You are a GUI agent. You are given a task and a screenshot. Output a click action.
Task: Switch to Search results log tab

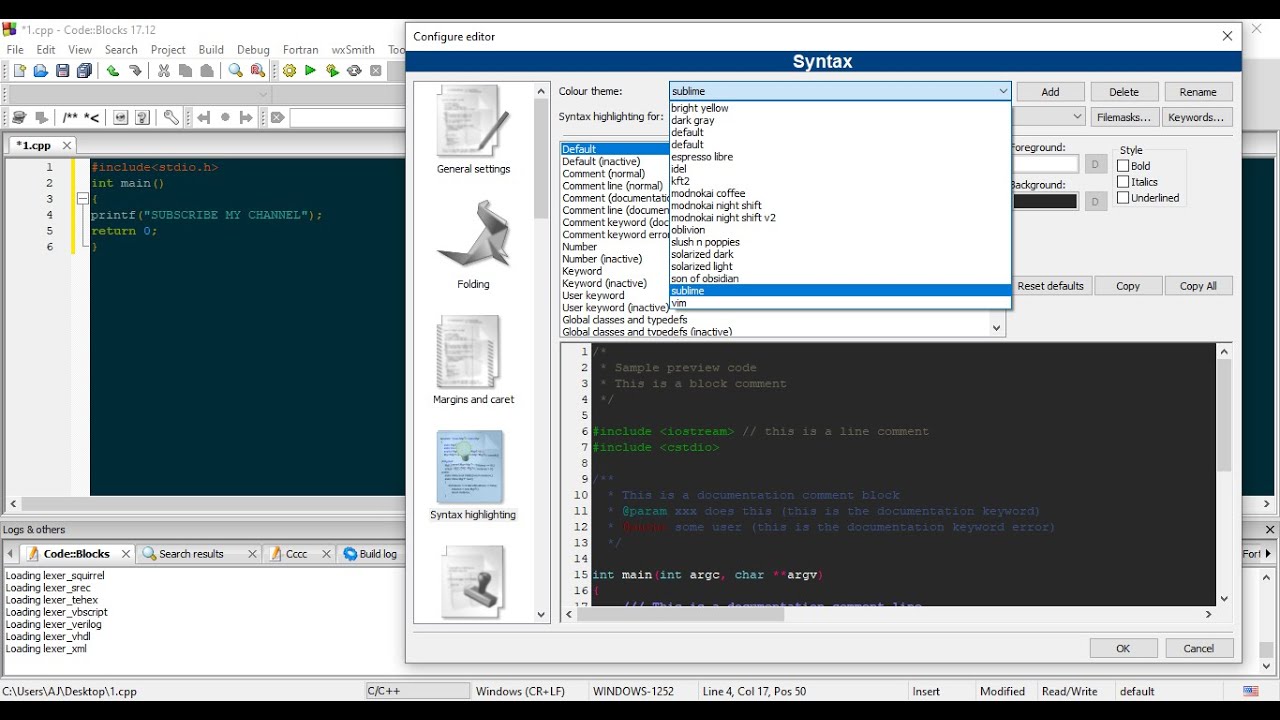click(x=199, y=553)
